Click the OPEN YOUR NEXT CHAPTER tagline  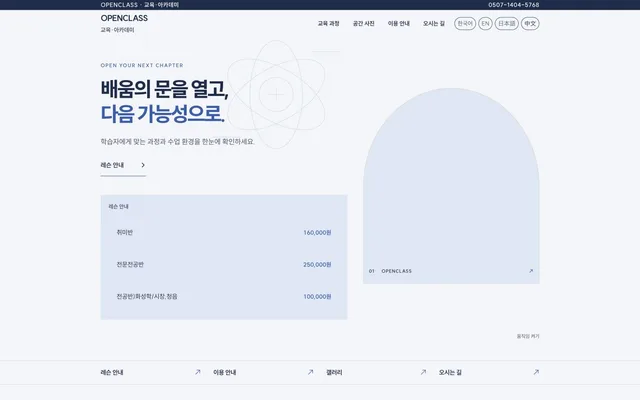[142, 65]
